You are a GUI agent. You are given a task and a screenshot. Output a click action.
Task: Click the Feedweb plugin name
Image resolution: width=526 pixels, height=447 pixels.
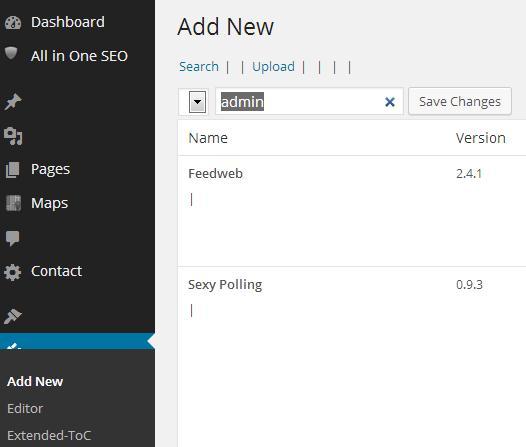click(x=215, y=173)
